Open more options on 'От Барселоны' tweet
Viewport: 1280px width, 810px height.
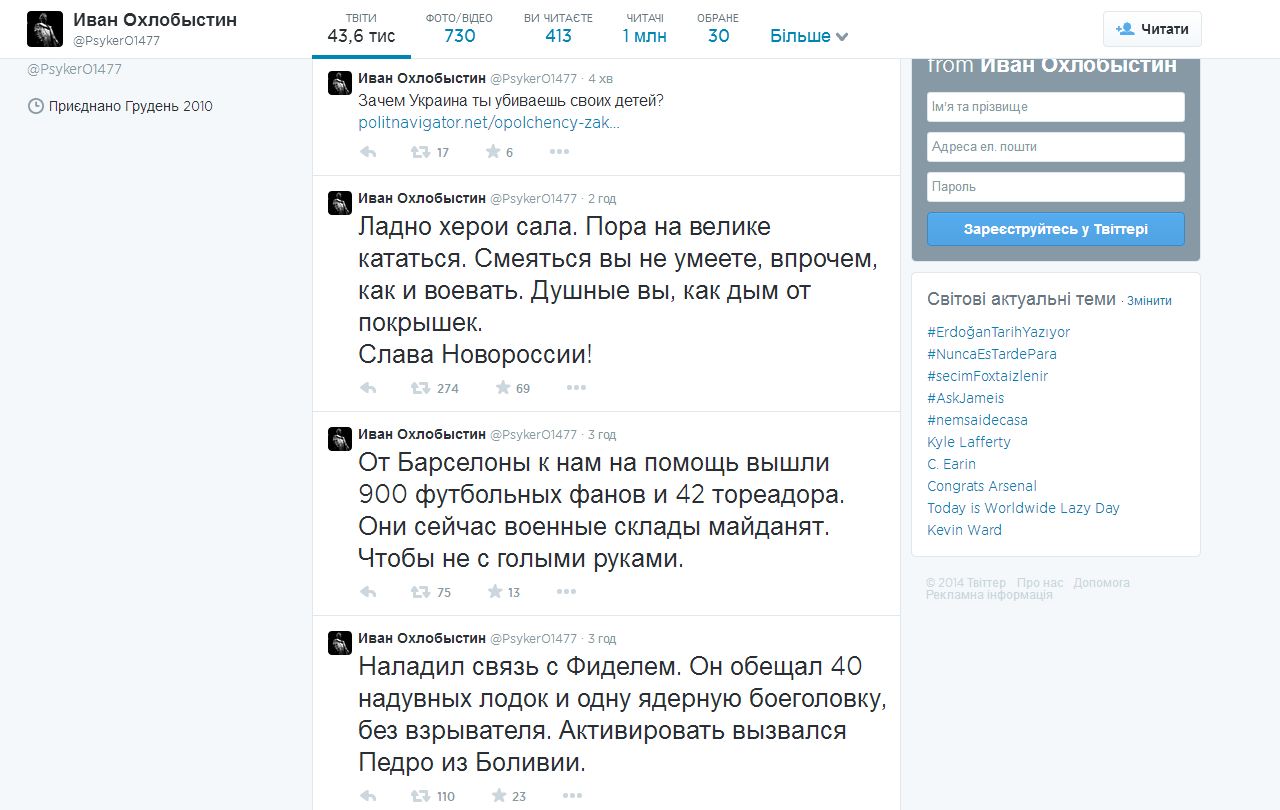tap(567, 592)
